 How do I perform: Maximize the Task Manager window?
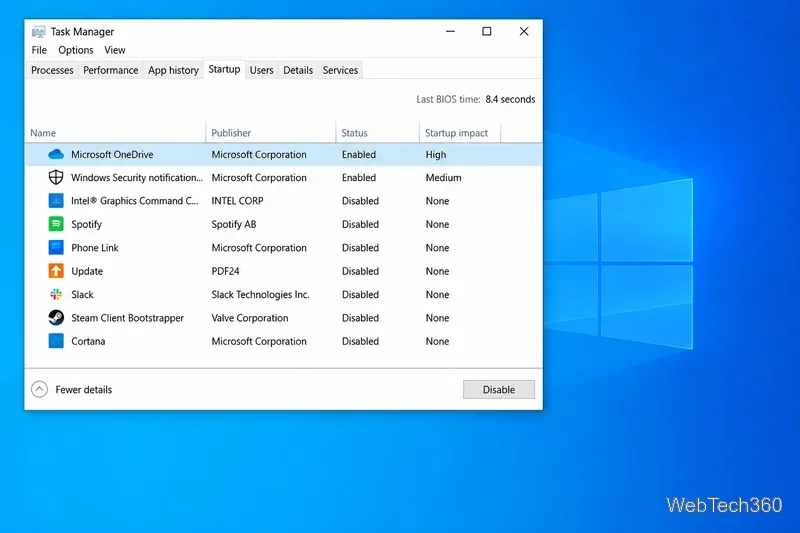(x=487, y=32)
